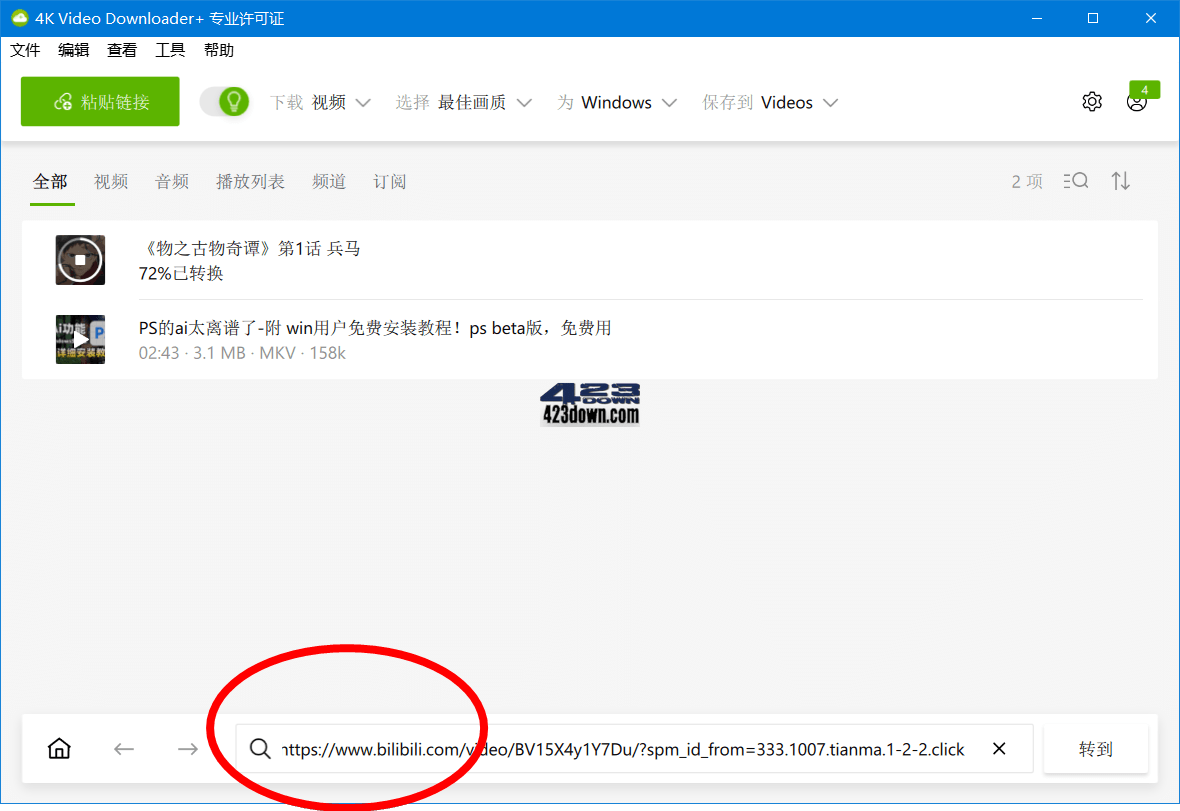Open the account profile with notification badge

pos(1136,101)
